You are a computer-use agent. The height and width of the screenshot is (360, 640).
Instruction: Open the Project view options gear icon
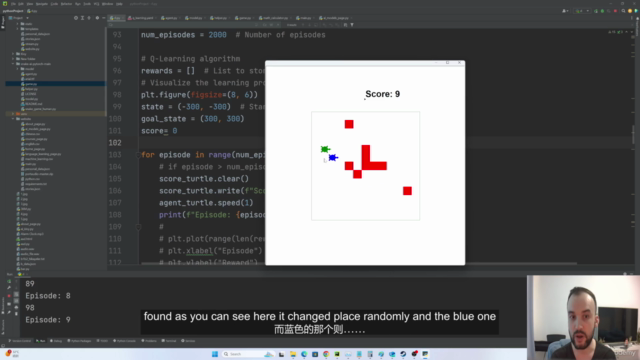click(x=97, y=18)
